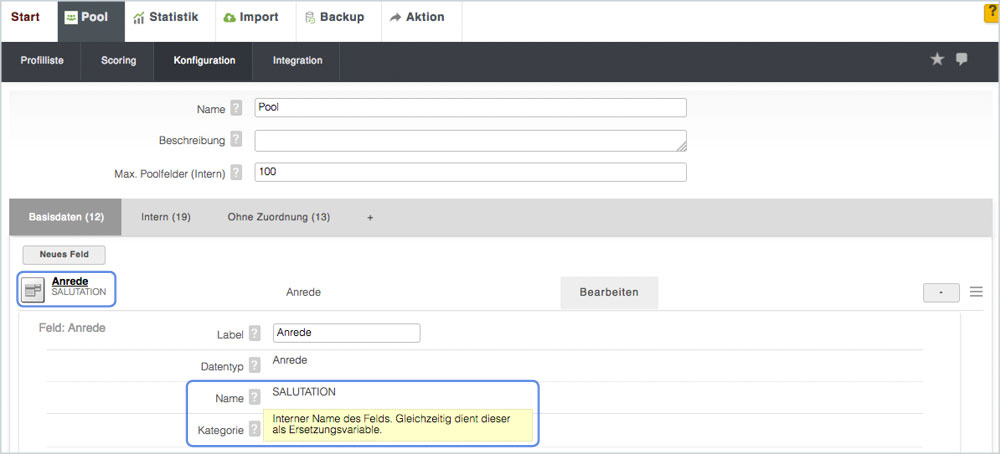Click help icon beside Kategorie label
The width and height of the screenshot is (1000, 454).
[255, 429]
